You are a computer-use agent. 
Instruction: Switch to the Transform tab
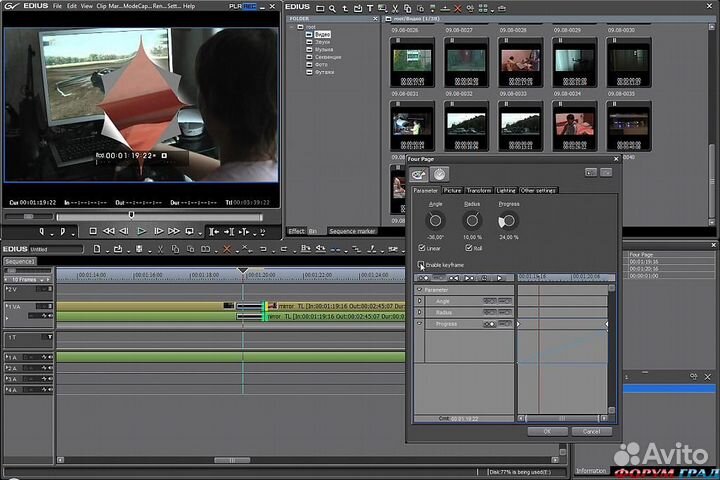(x=479, y=190)
